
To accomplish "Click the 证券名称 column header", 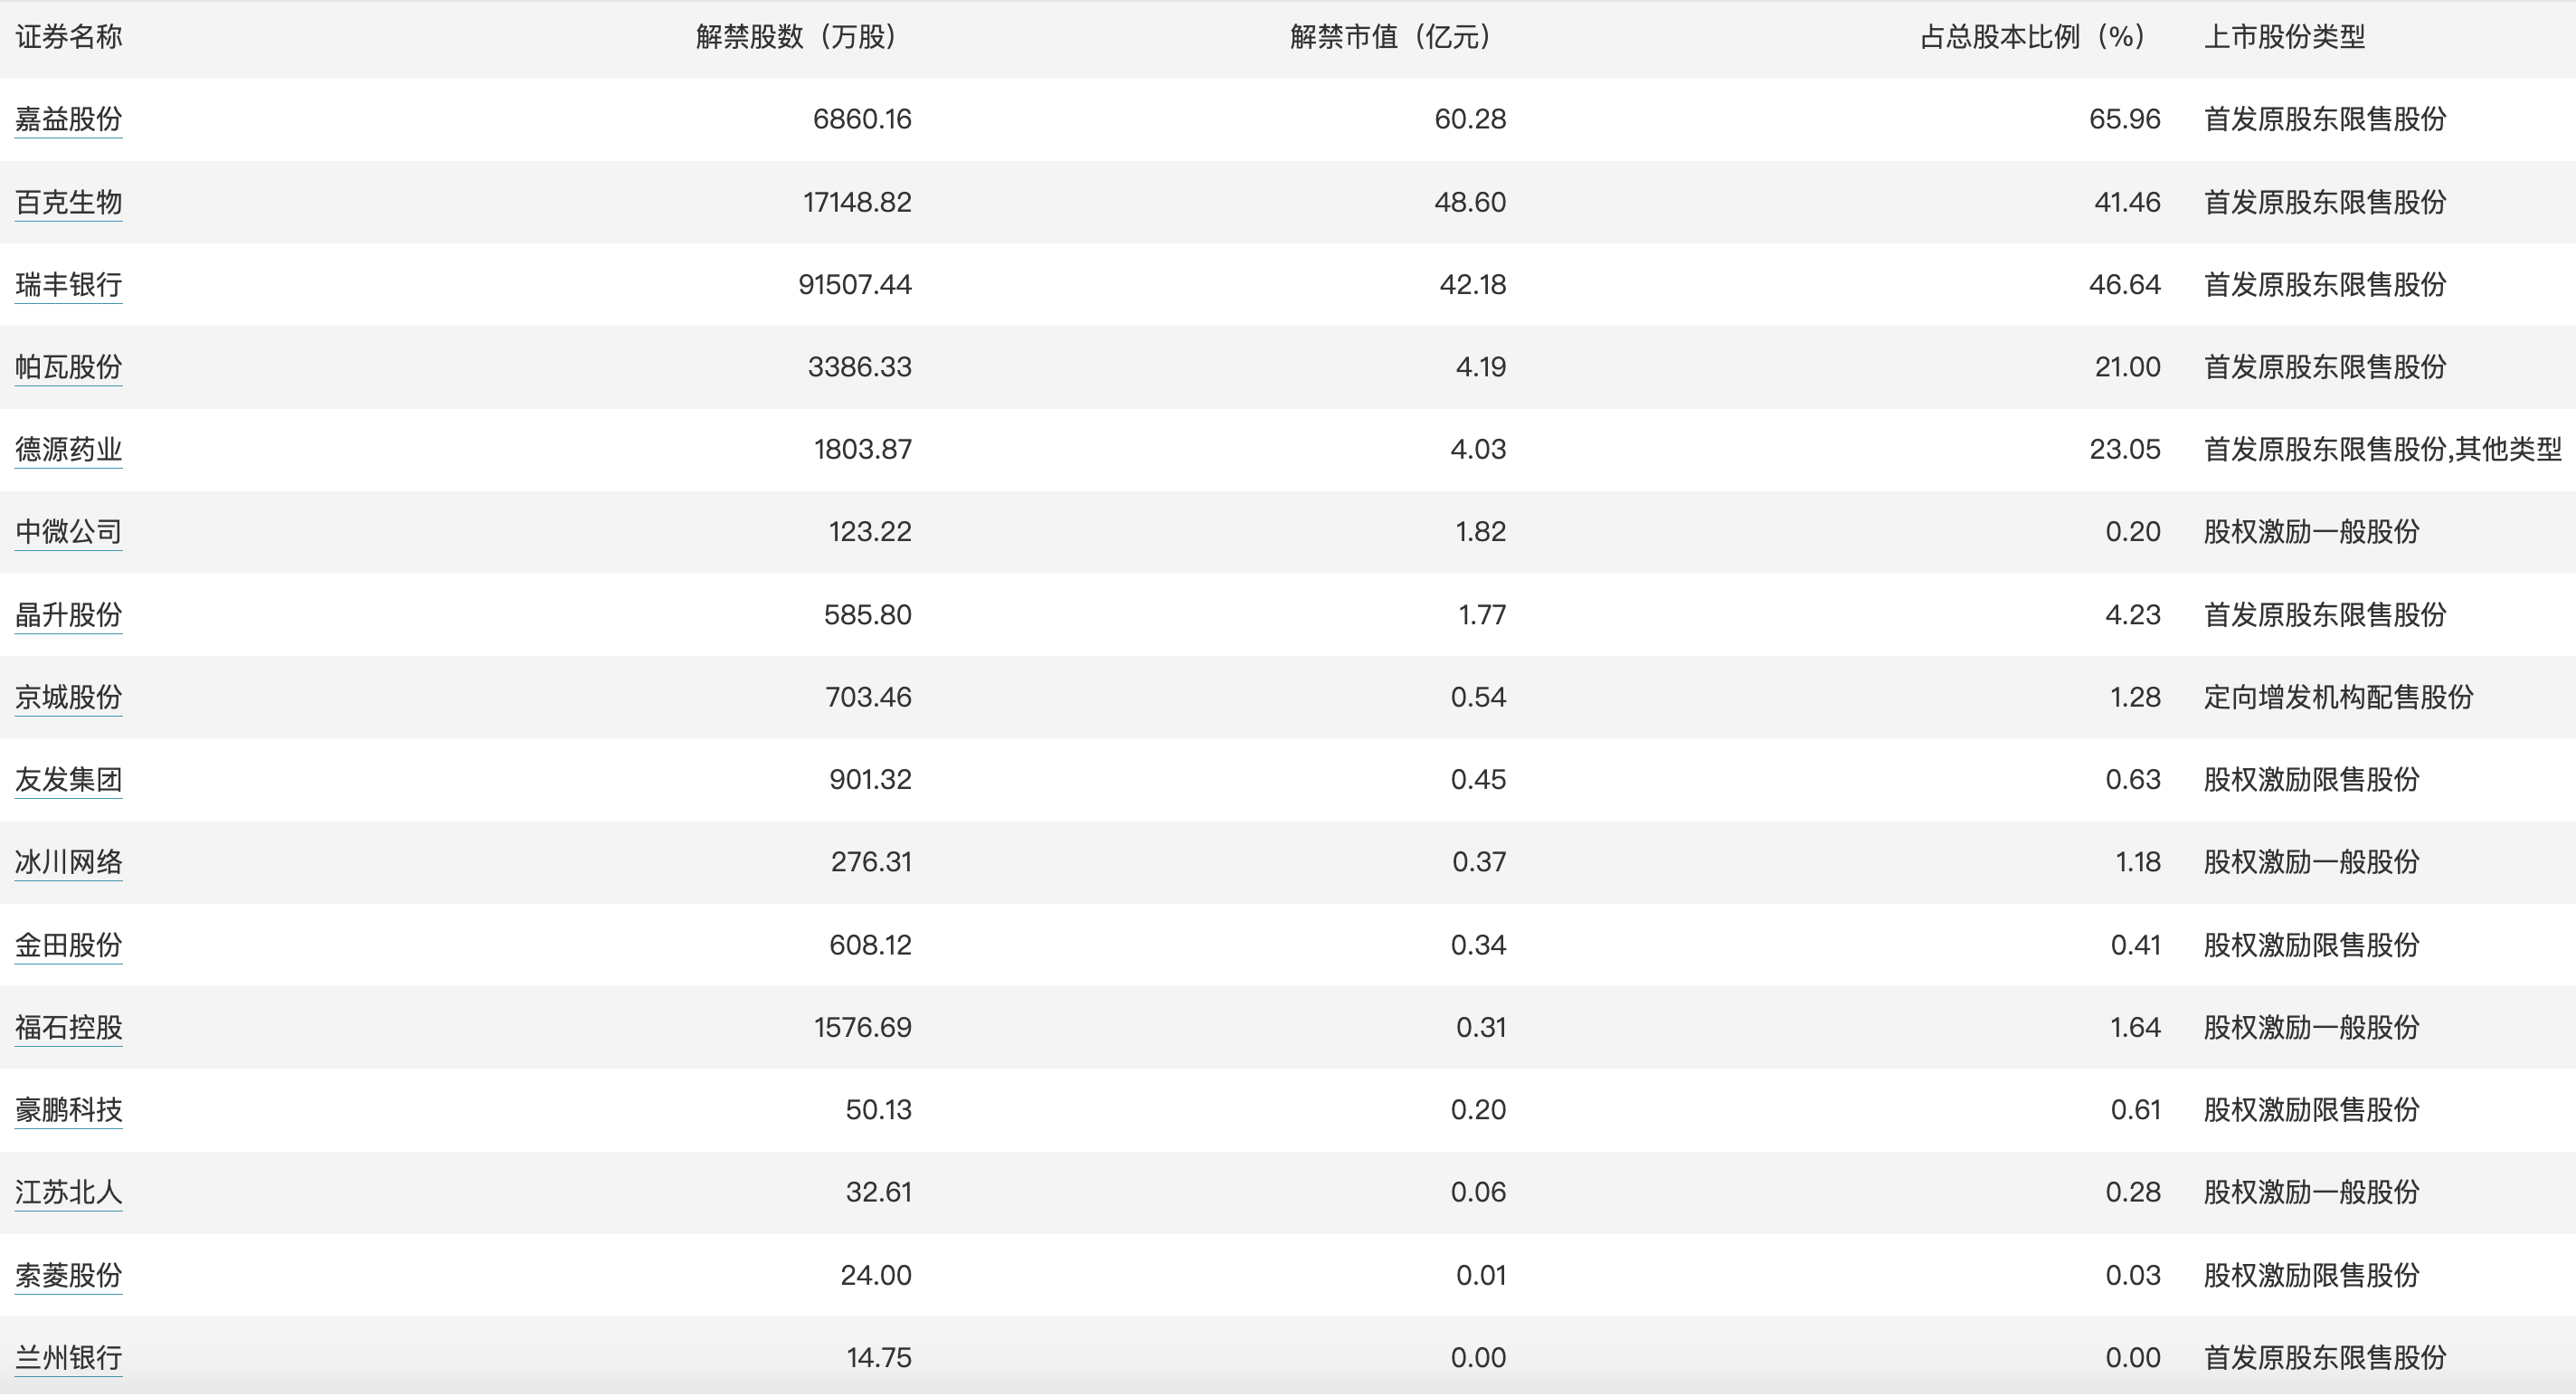I will pos(68,37).
